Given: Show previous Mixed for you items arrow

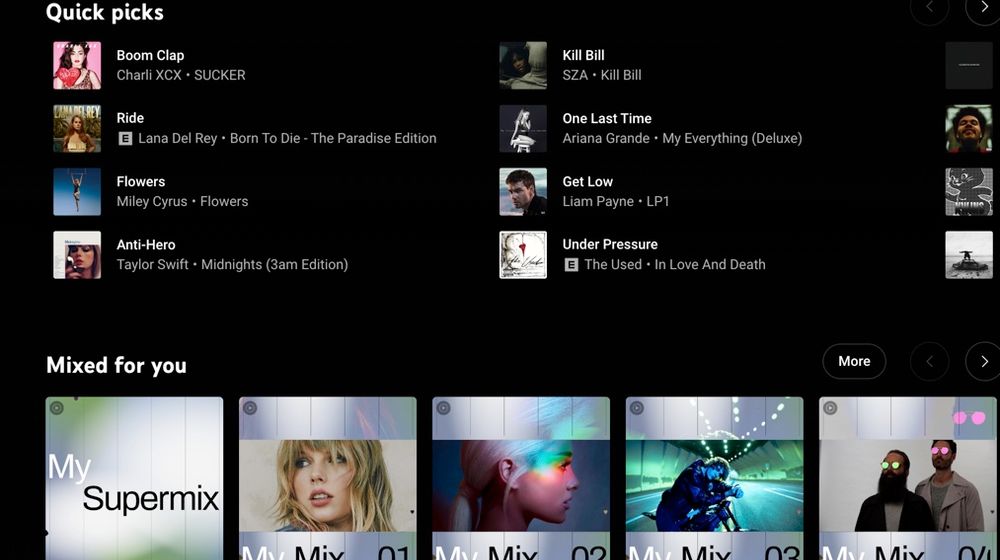Looking at the screenshot, I should point(929,362).
